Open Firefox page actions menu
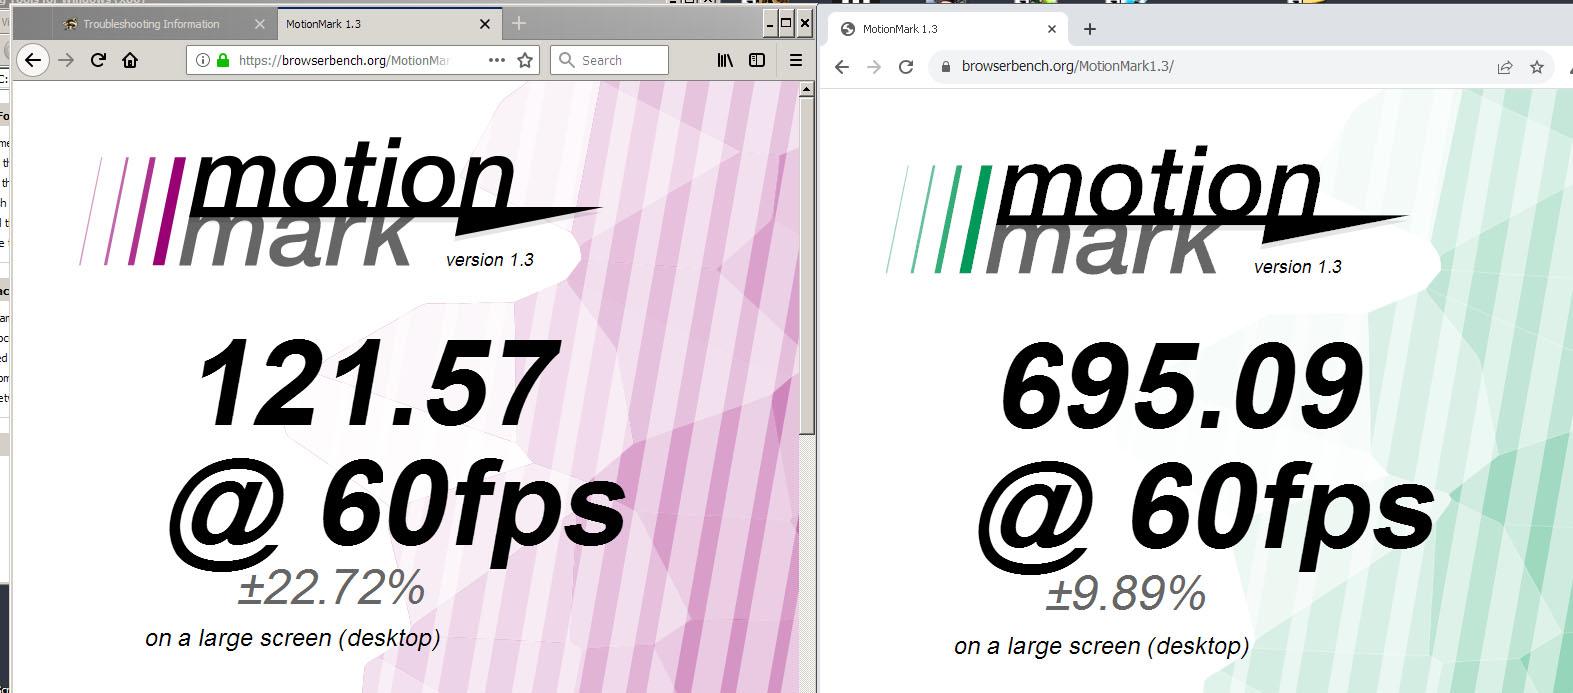This screenshot has height=693, width=1573. [496, 60]
